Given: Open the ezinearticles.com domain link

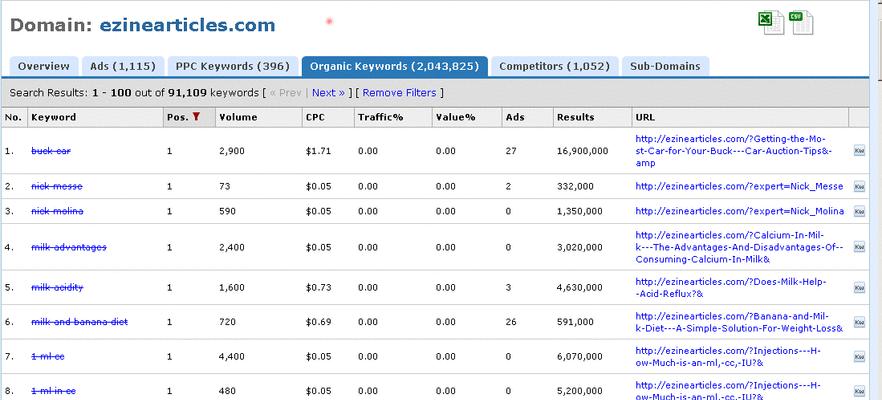Looking at the screenshot, I should click(187, 25).
